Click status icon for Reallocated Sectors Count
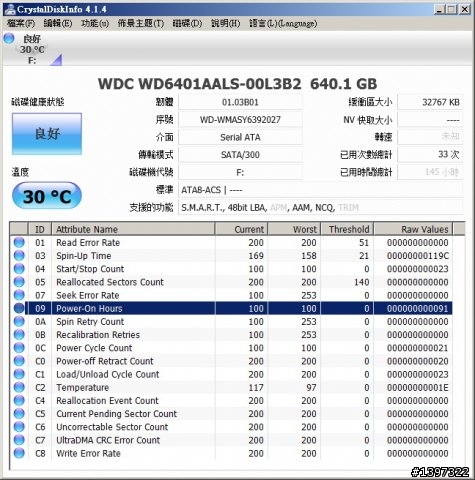This screenshot has width=475, height=480. (19, 282)
